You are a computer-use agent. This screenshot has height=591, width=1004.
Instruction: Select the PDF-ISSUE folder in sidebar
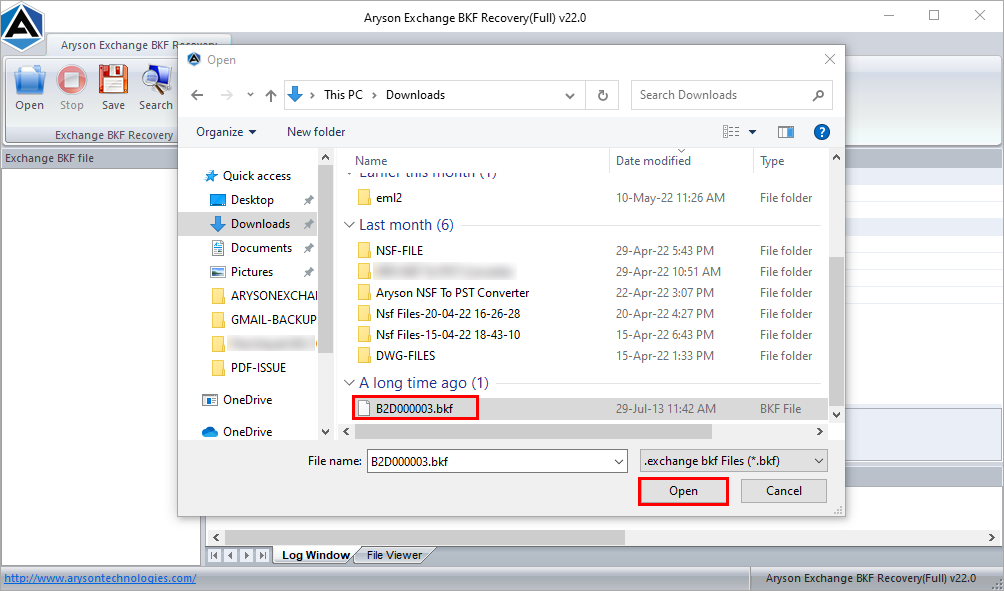click(x=248, y=368)
